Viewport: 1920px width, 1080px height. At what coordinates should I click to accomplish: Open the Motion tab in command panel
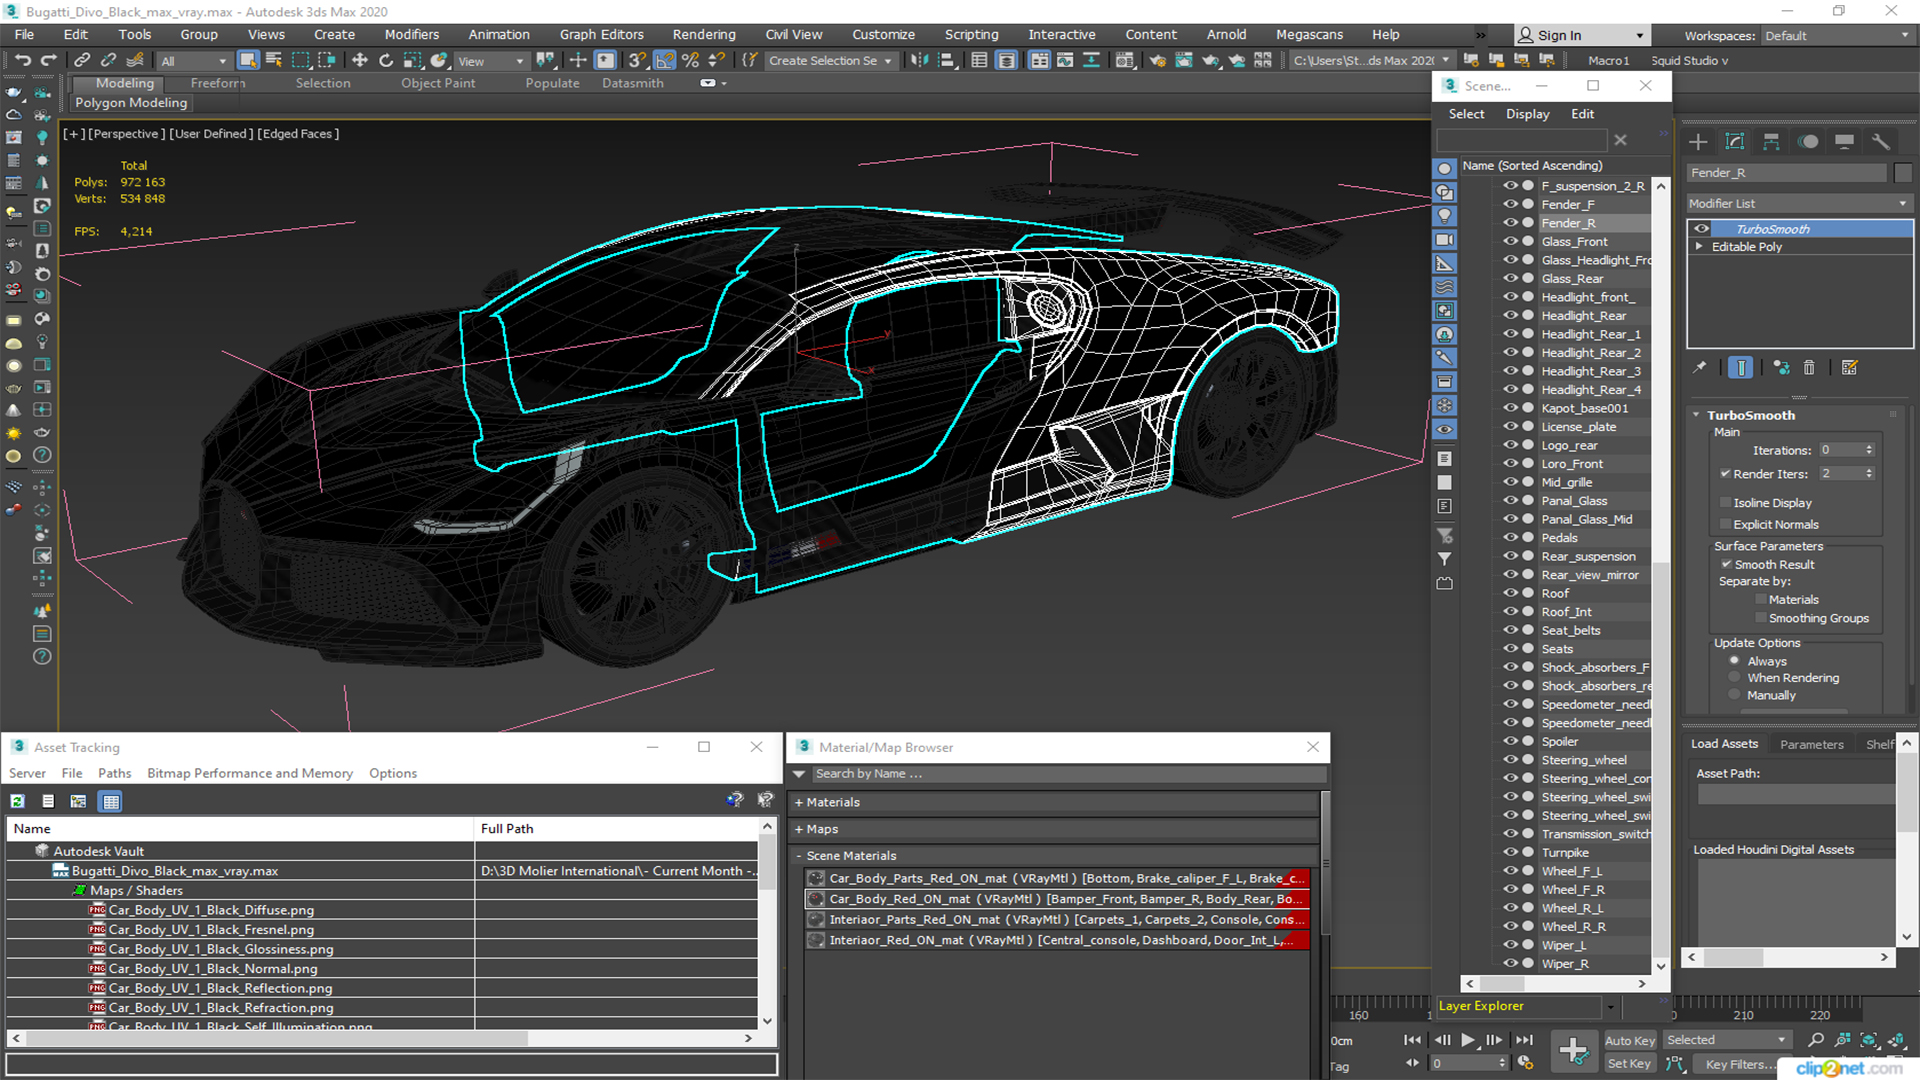(x=1808, y=142)
